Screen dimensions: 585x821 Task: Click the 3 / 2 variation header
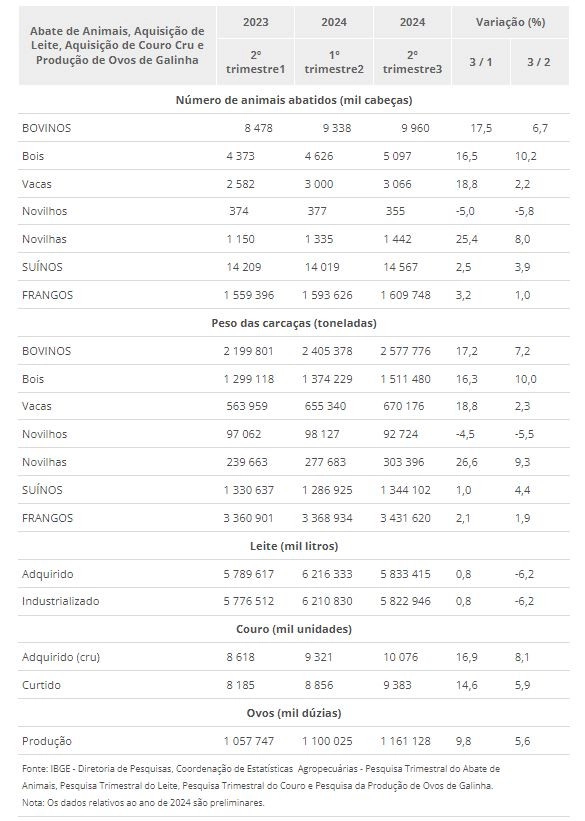[x=539, y=62]
